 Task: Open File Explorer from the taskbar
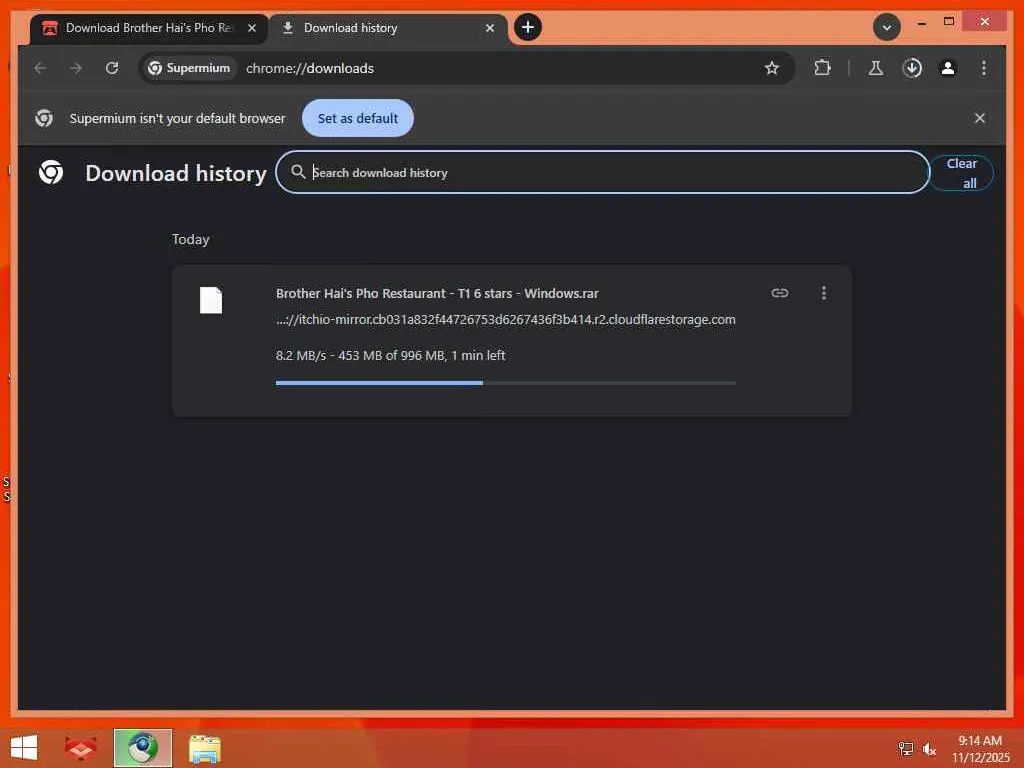[x=204, y=748]
